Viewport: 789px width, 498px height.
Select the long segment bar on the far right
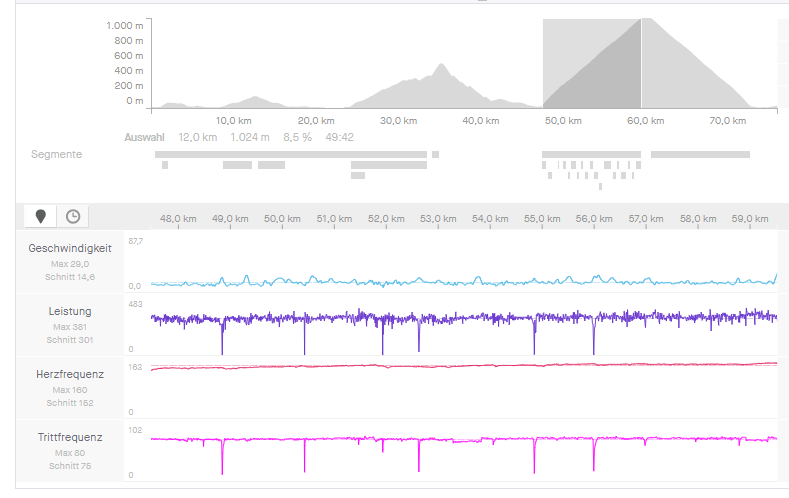coord(700,154)
